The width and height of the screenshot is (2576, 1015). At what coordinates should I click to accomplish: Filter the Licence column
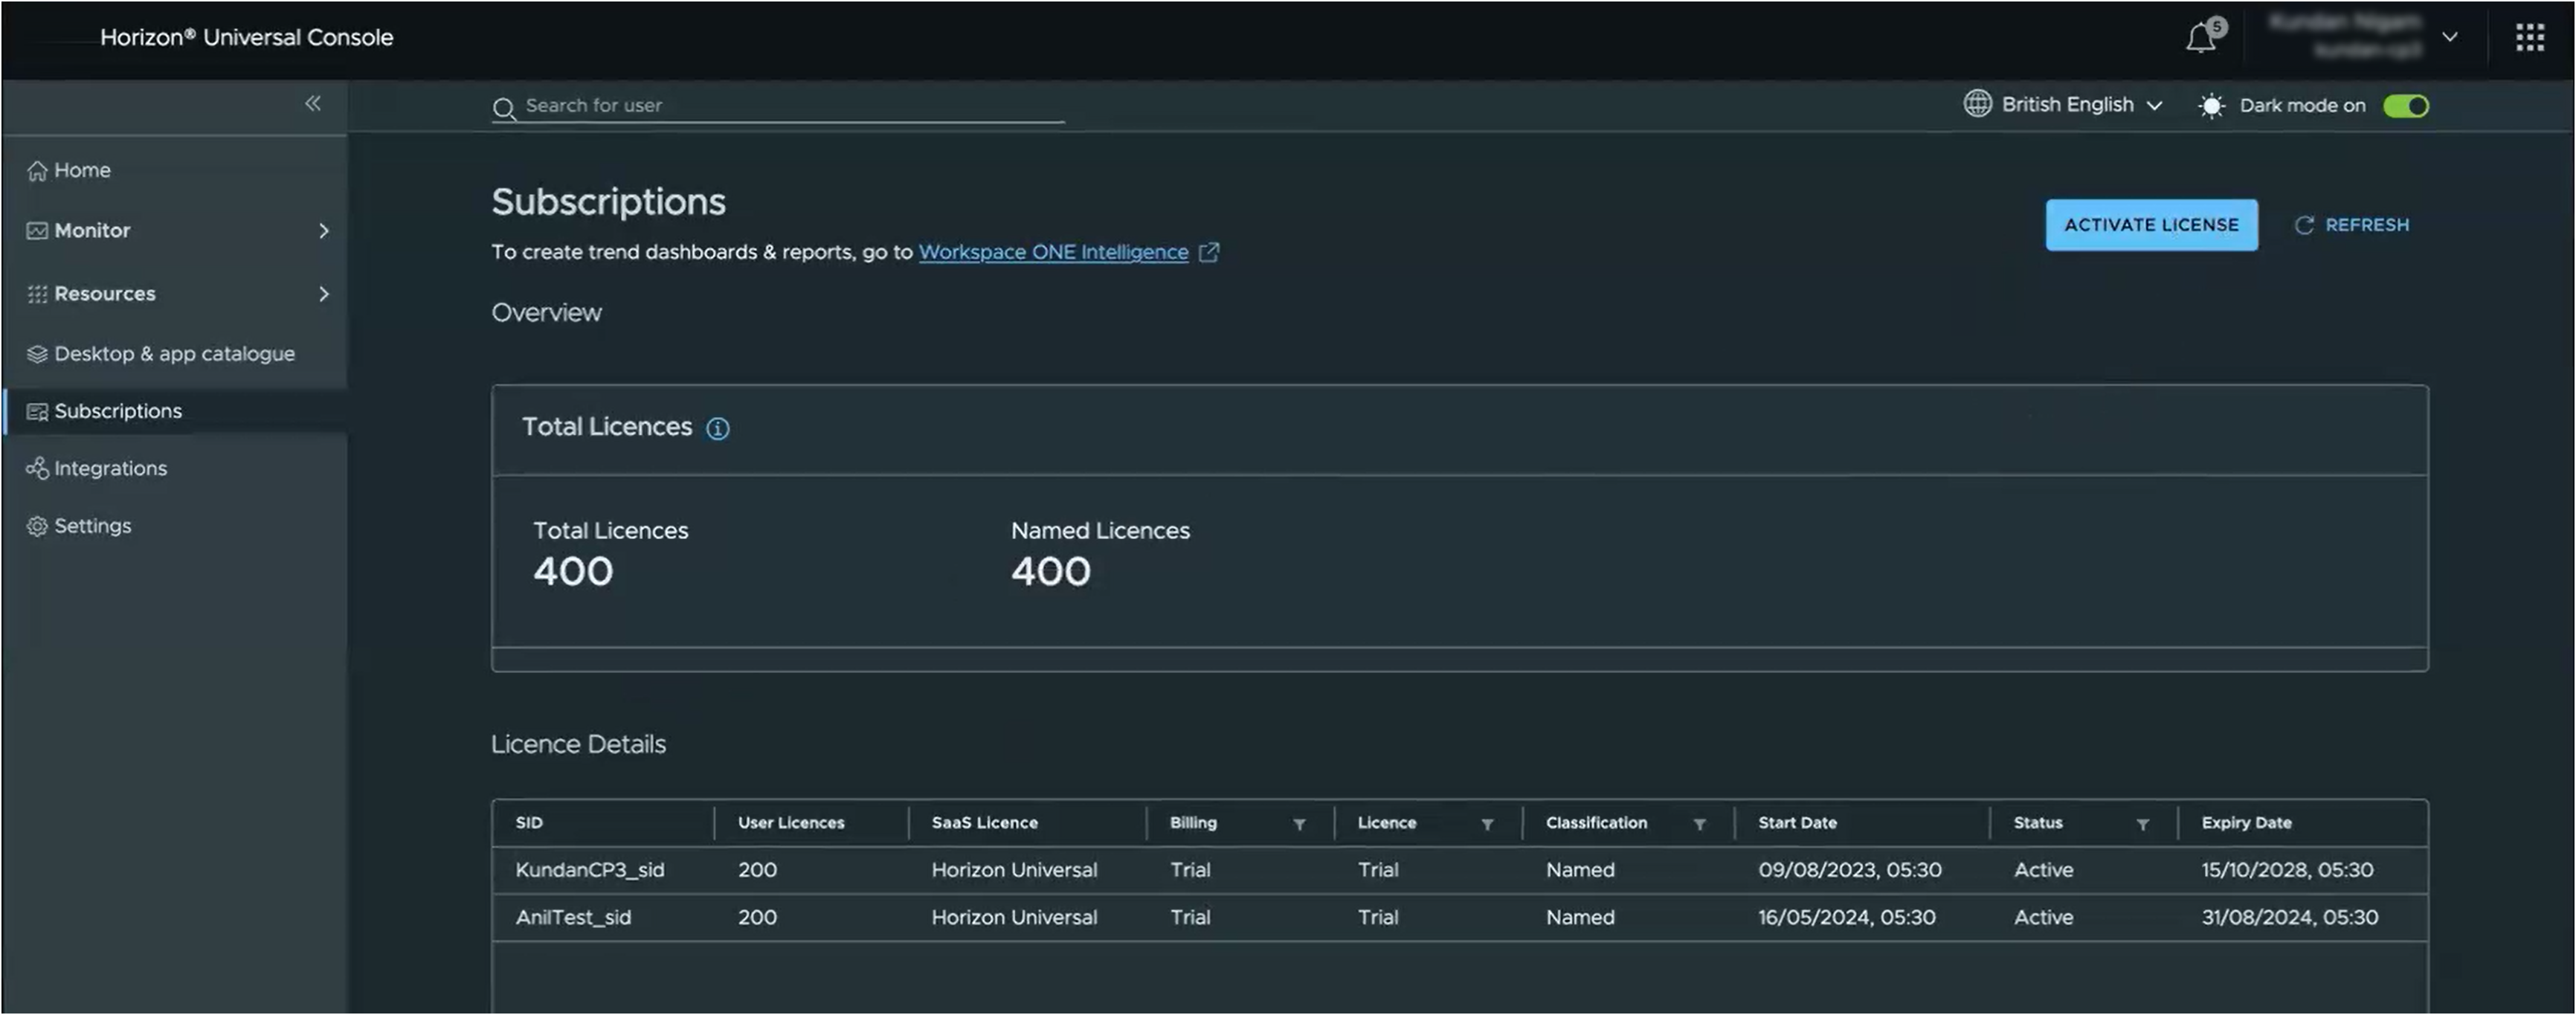pyautogui.click(x=1487, y=824)
